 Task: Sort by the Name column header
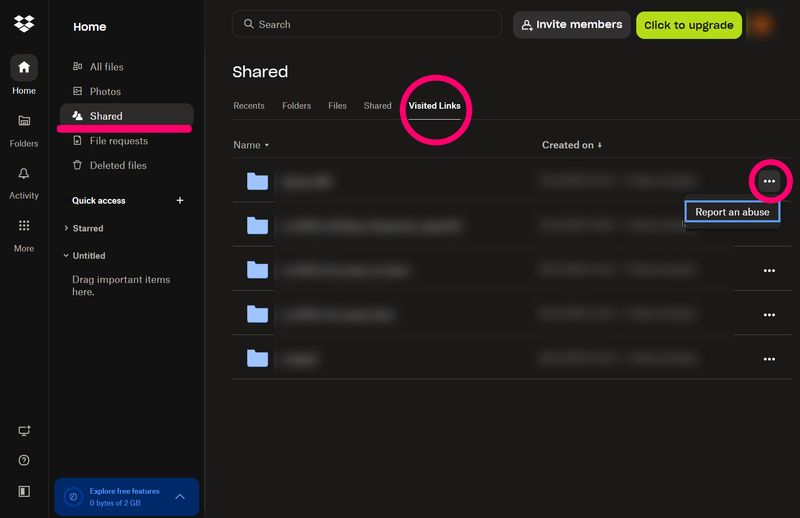251,145
